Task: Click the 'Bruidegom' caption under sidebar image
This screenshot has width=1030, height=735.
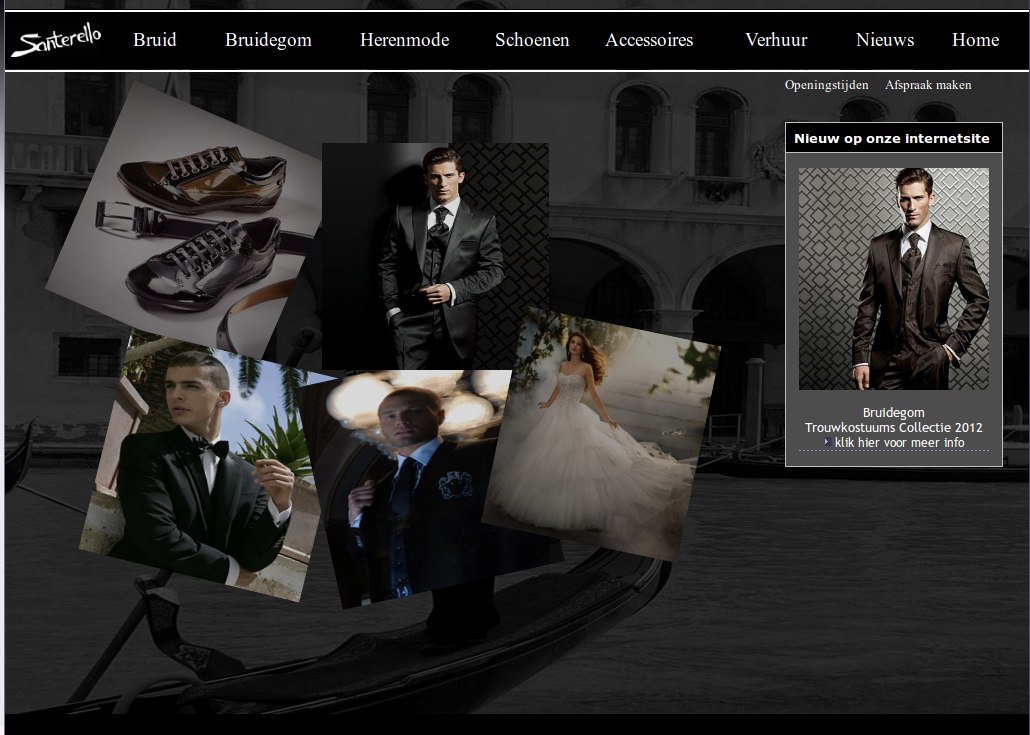Action: point(893,412)
